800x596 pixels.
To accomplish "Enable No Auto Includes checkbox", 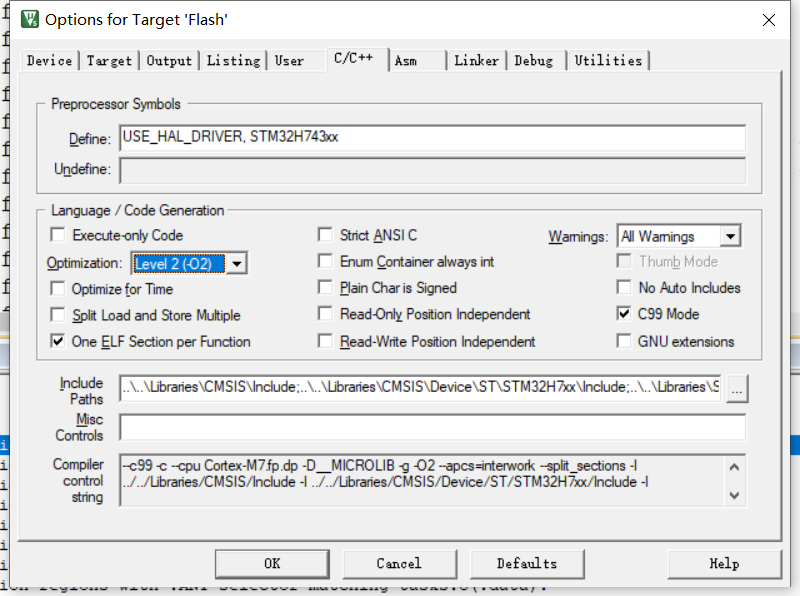I will pos(623,287).
